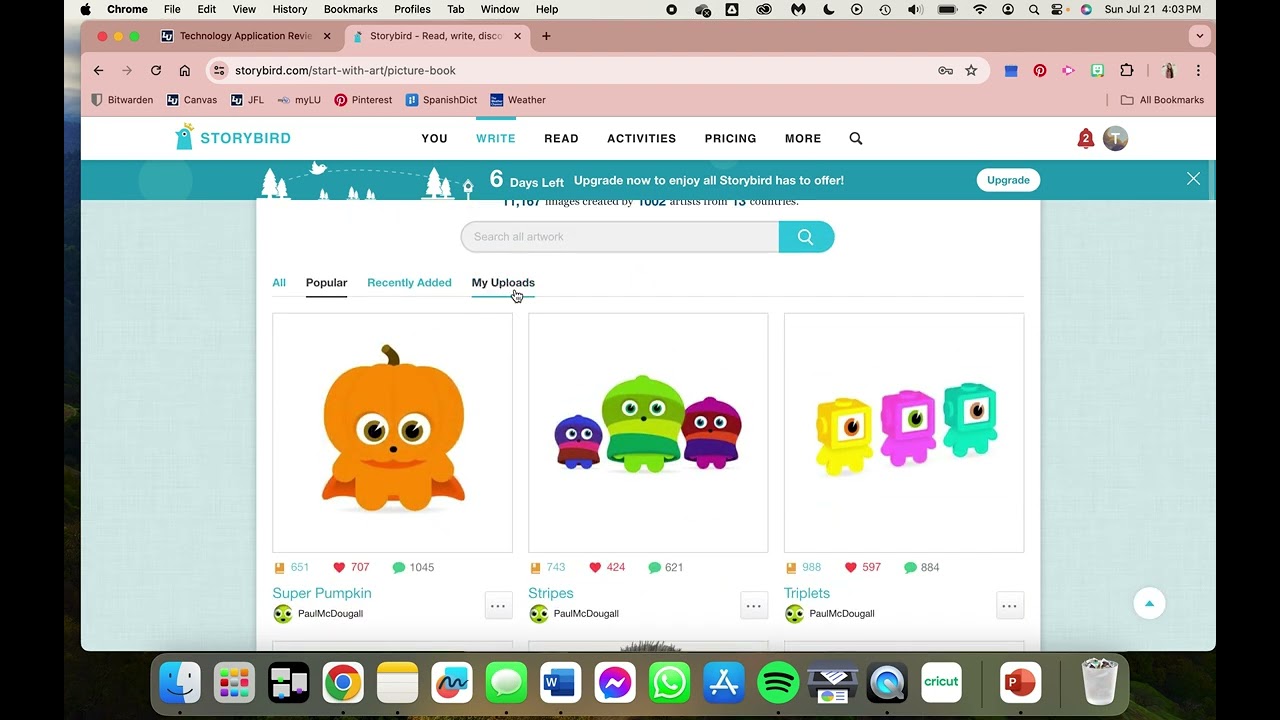Bookmark this page with the star
The width and height of the screenshot is (1280, 720).
[971, 70]
